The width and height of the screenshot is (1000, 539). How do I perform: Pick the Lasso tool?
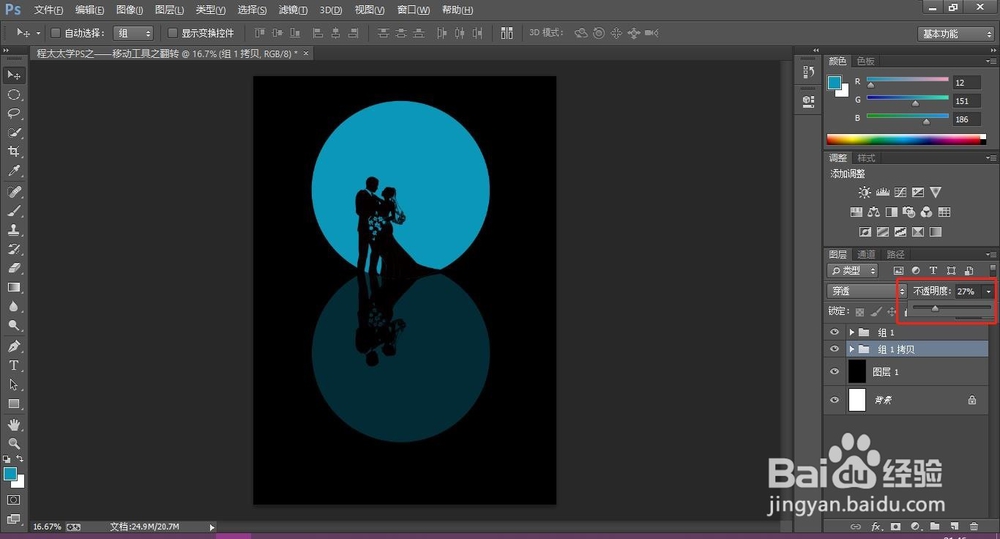(x=14, y=114)
